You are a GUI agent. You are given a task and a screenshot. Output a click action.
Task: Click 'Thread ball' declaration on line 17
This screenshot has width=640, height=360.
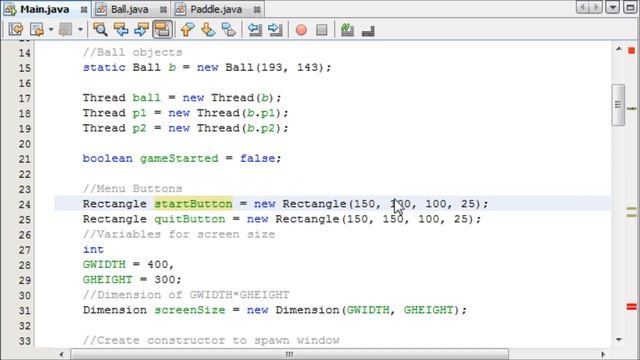pos(182,98)
